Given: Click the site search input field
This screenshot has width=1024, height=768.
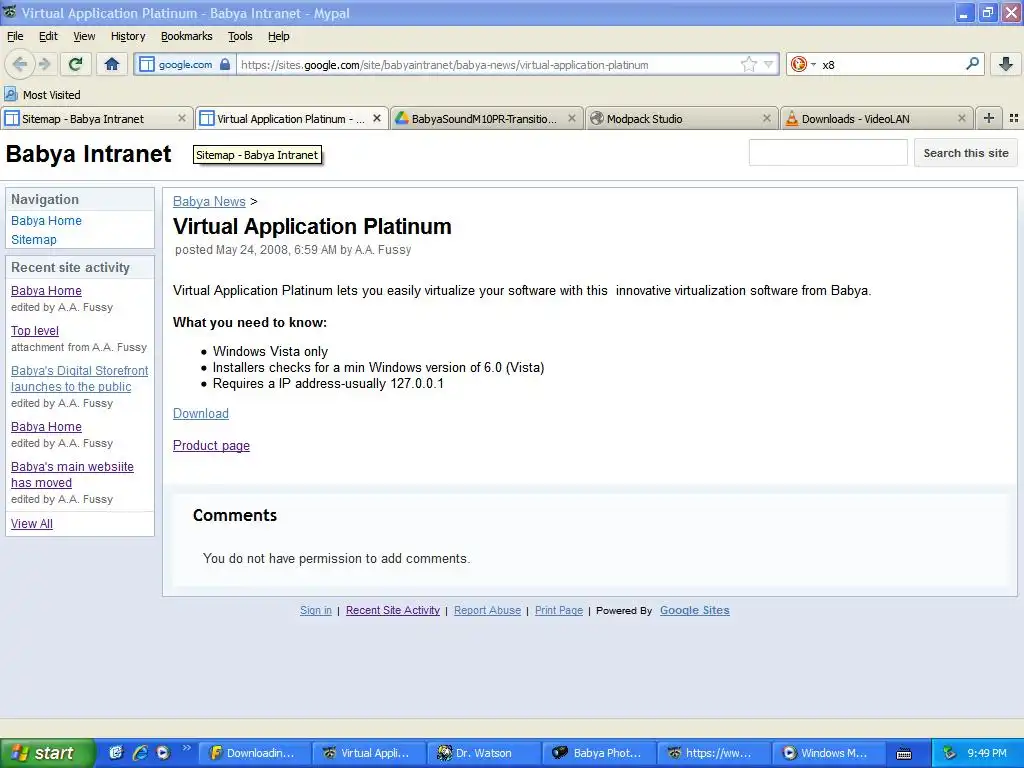Looking at the screenshot, I should (x=828, y=153).
